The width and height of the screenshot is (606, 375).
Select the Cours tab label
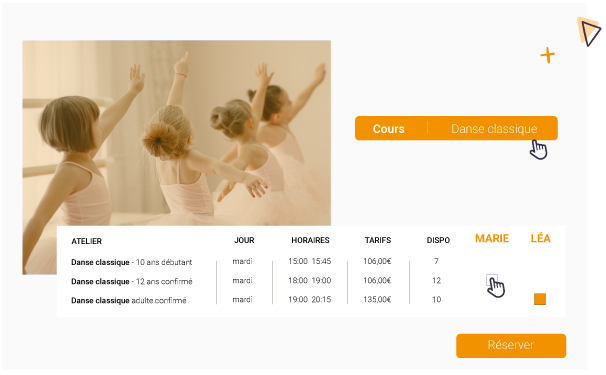(388, 129)
